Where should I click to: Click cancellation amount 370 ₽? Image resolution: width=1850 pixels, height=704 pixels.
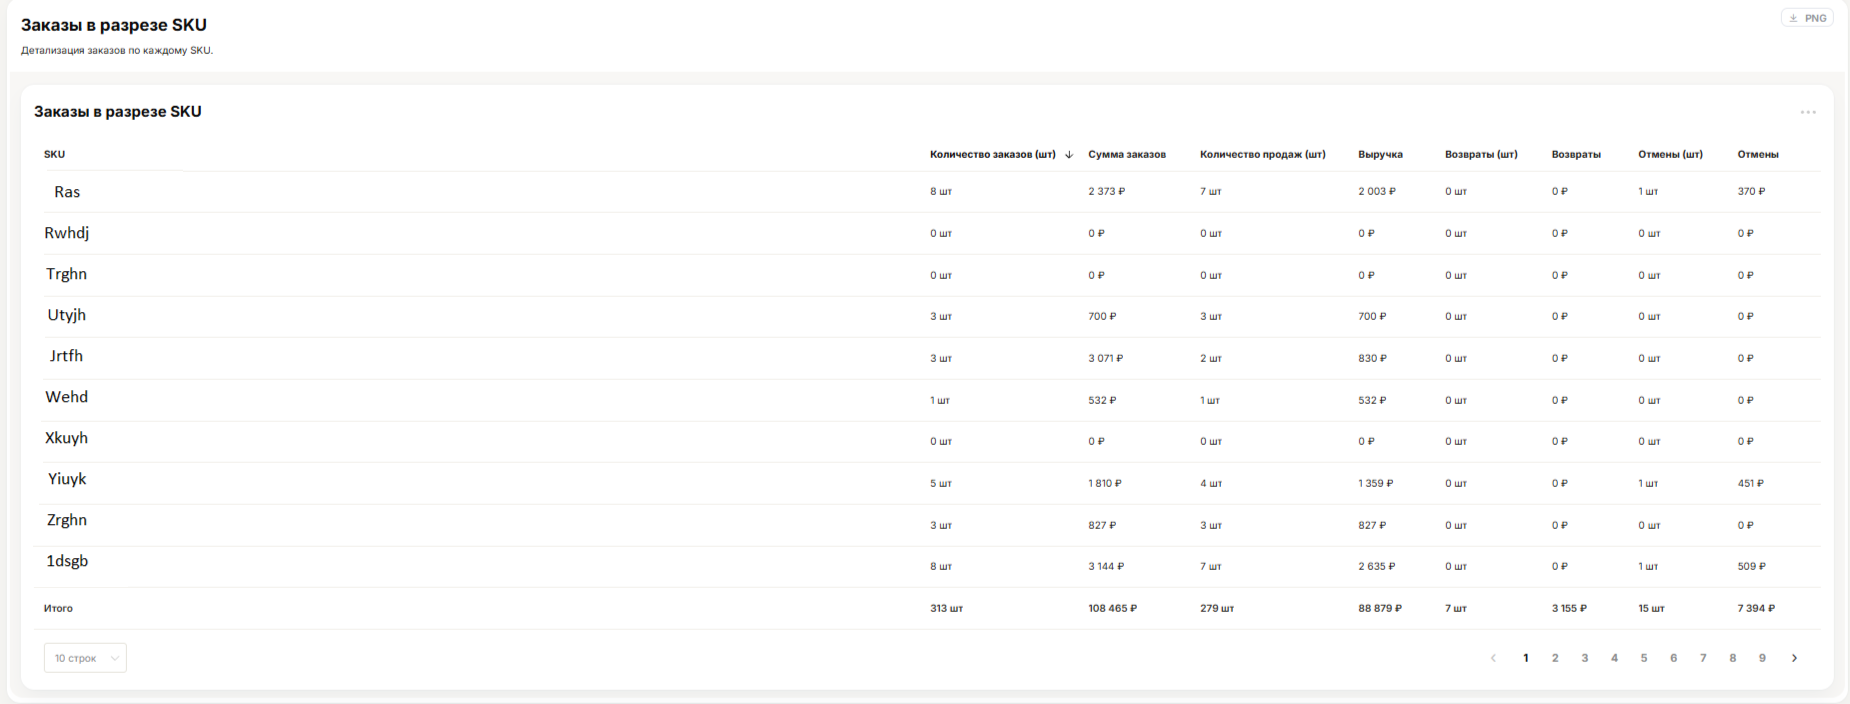[x=1752, y=191]
